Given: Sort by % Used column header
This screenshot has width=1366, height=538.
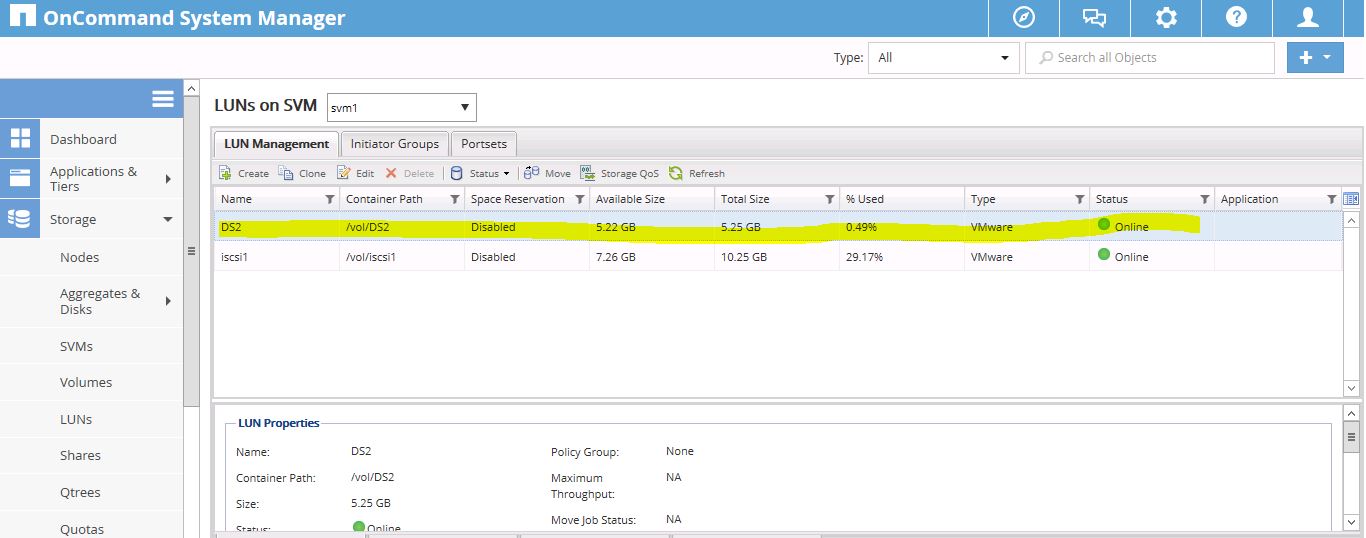Looking at the screenshot, I should tap(865, 199).
